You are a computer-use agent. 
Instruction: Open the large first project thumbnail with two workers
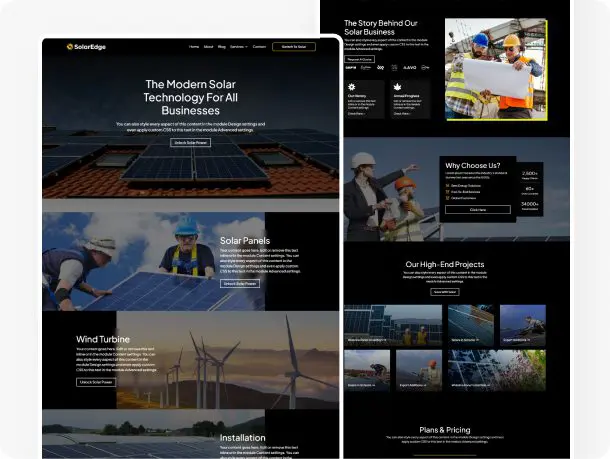[x=393, y=325]
